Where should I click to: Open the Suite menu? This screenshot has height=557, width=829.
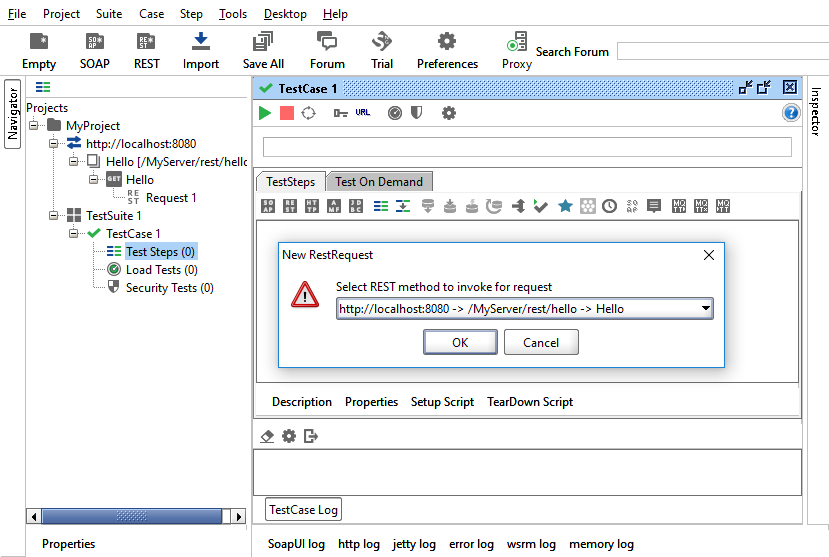click(x=109, y=14)
